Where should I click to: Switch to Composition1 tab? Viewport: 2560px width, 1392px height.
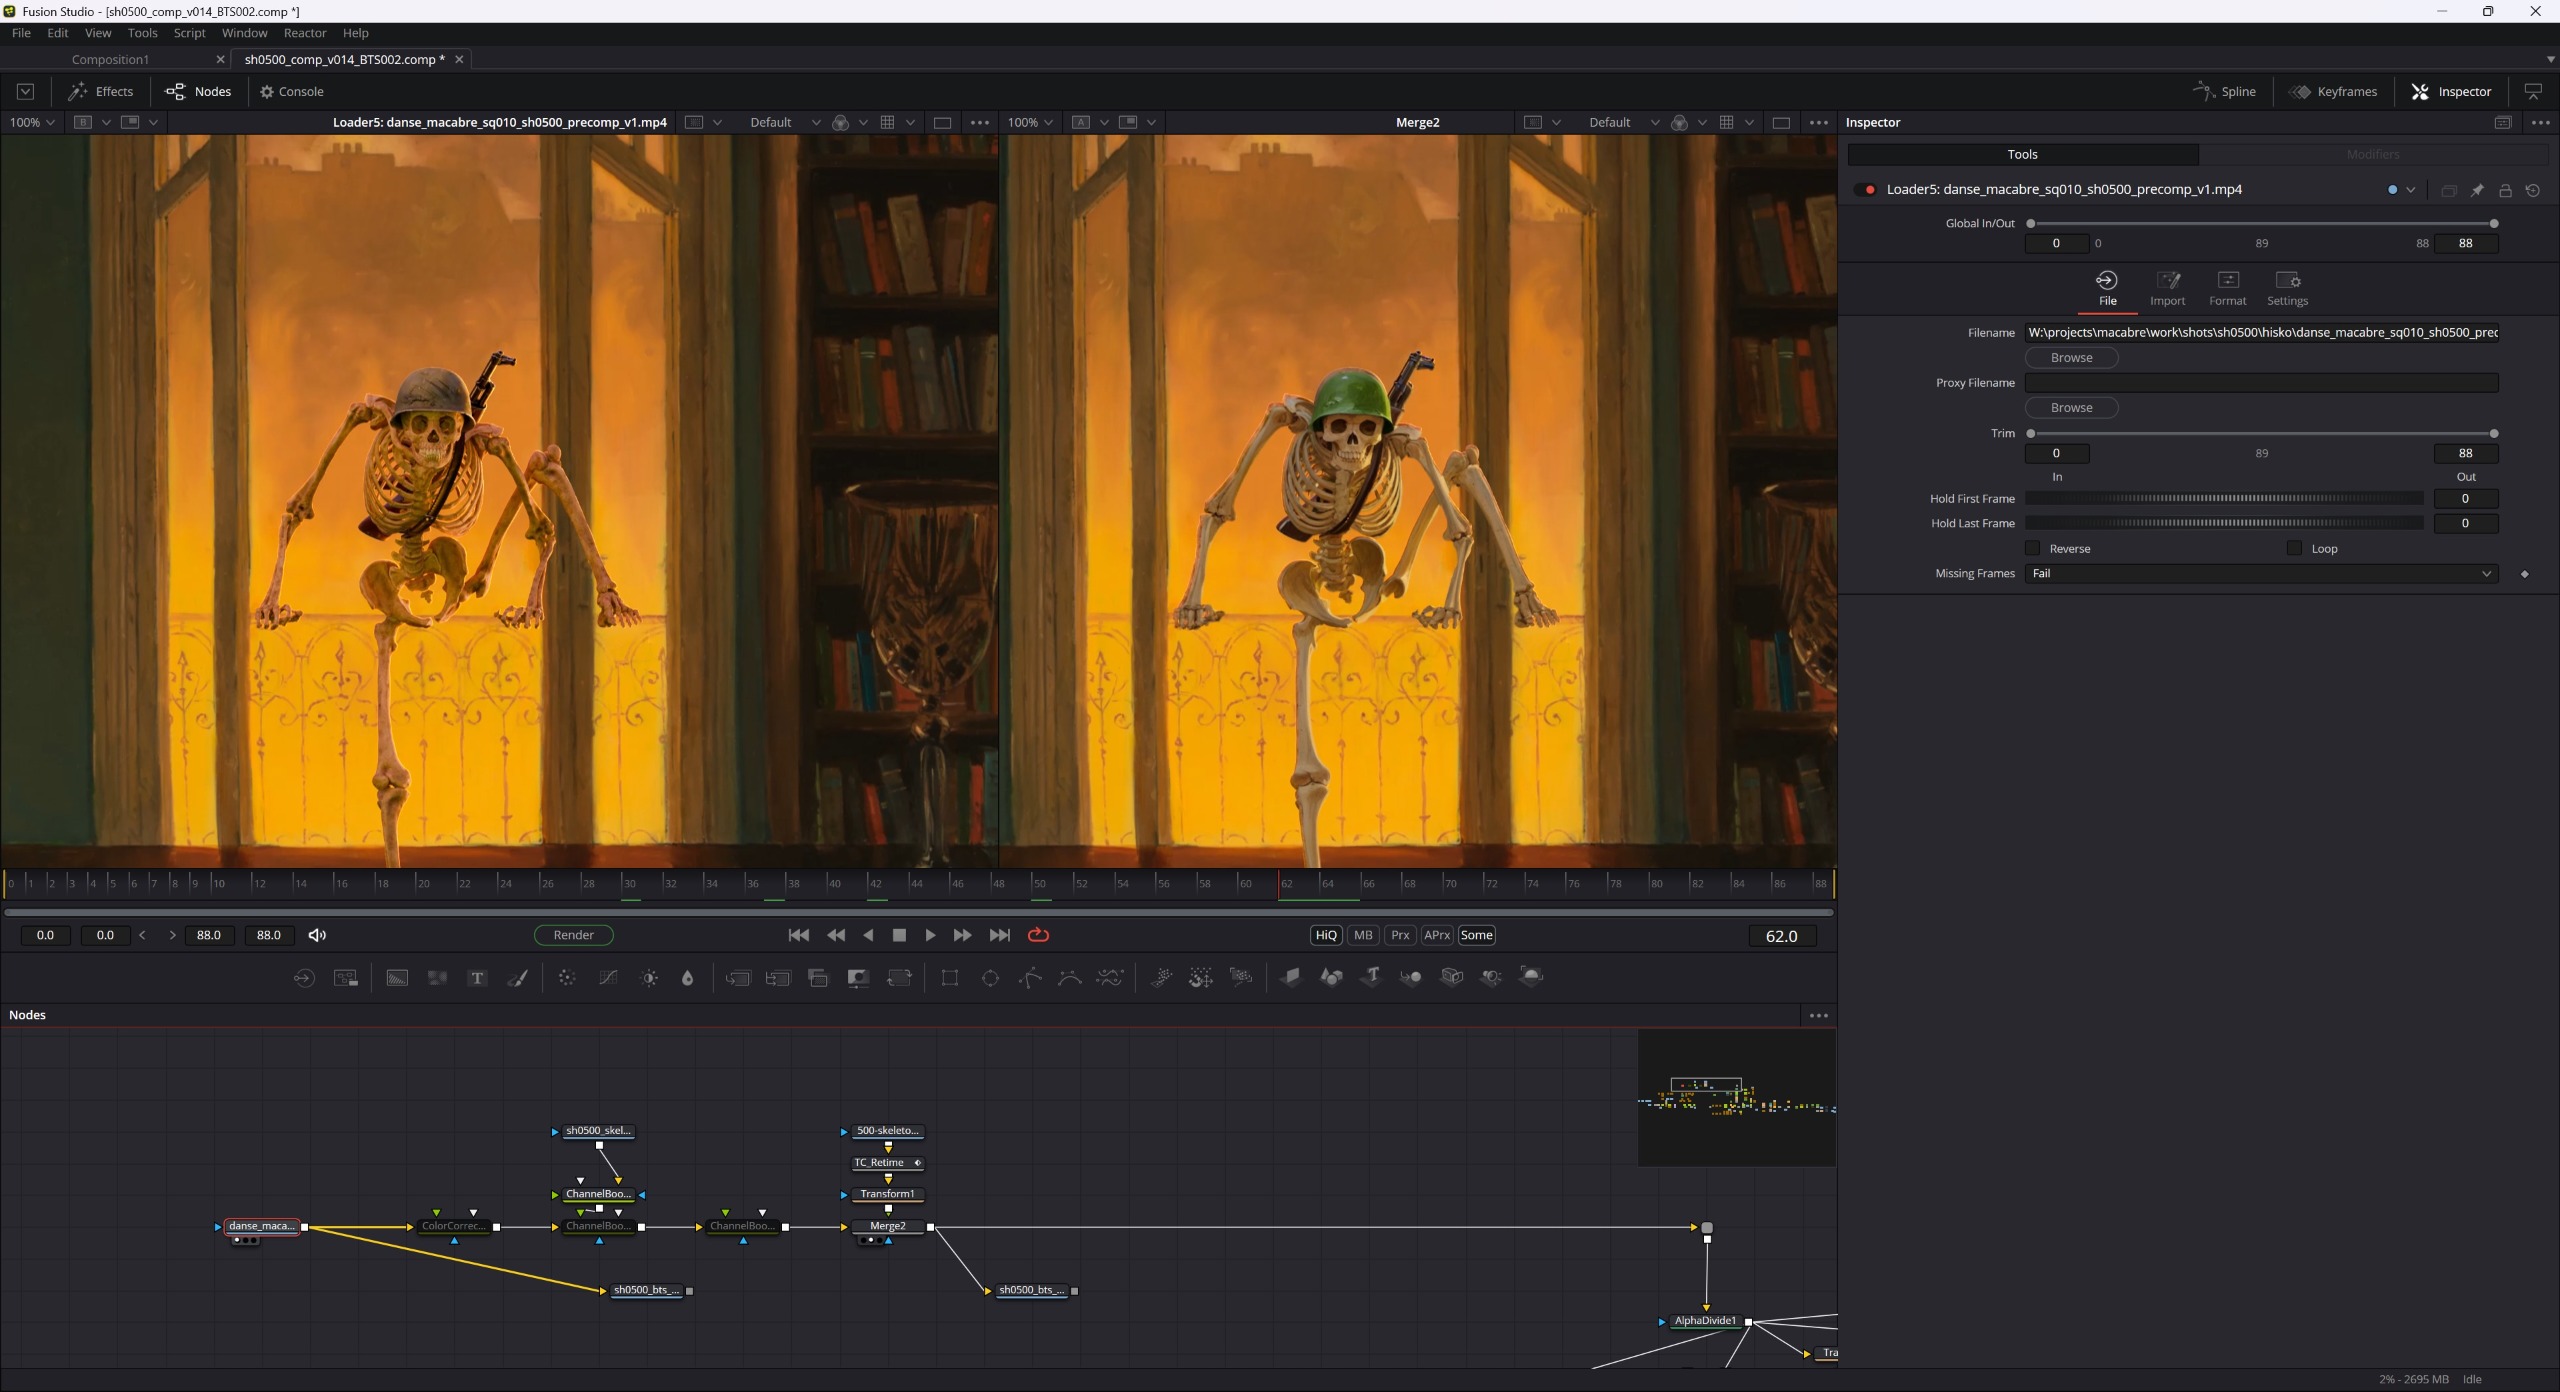(110, 60)
